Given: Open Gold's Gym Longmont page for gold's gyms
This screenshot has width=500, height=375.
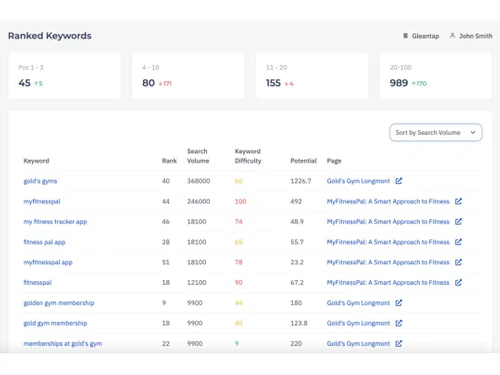Looking at the screenshot, I should point(358,181).
